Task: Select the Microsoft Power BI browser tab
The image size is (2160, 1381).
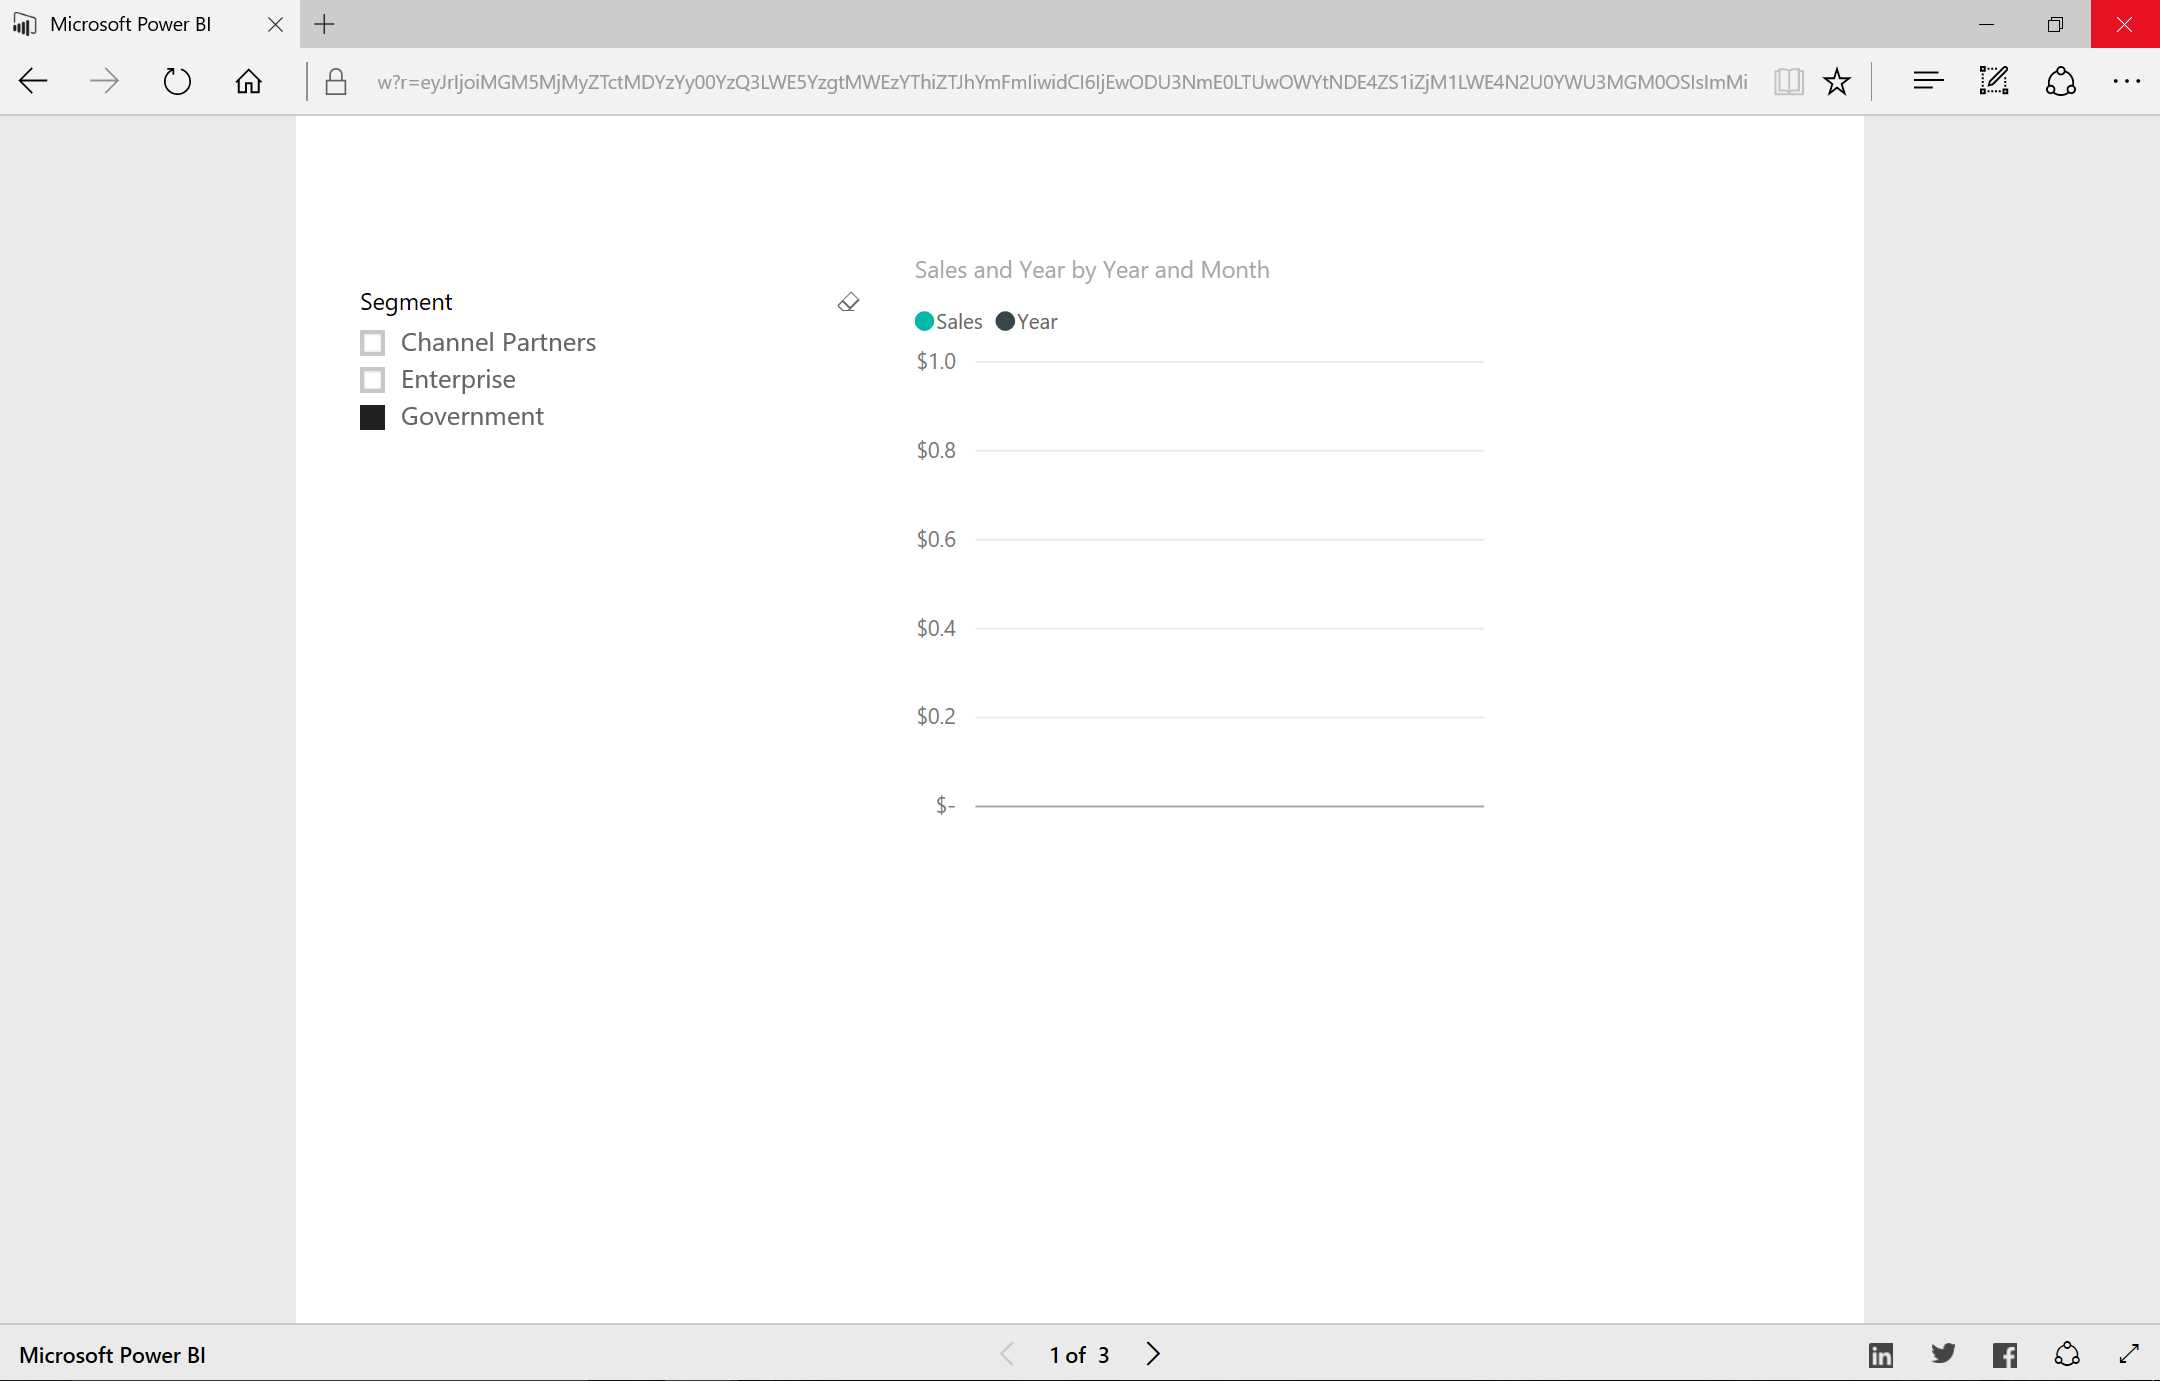Action: pos(130,23)
